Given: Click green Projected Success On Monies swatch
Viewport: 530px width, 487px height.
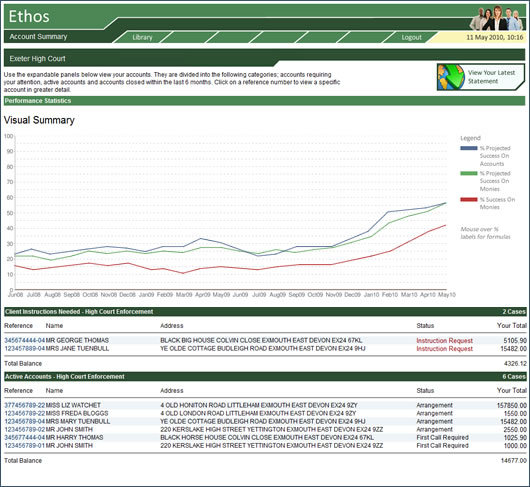Looking at the screenshot, I should pos(469,173).
